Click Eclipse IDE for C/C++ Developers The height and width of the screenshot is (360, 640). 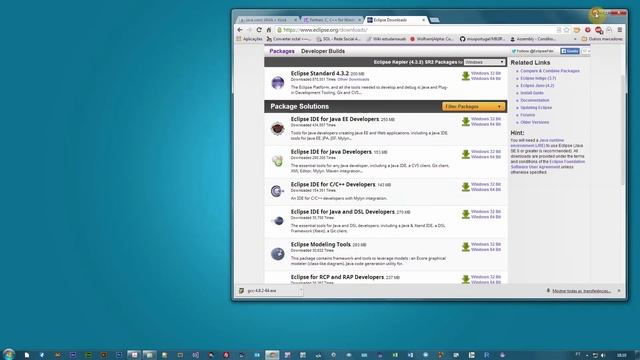point(333,184)
